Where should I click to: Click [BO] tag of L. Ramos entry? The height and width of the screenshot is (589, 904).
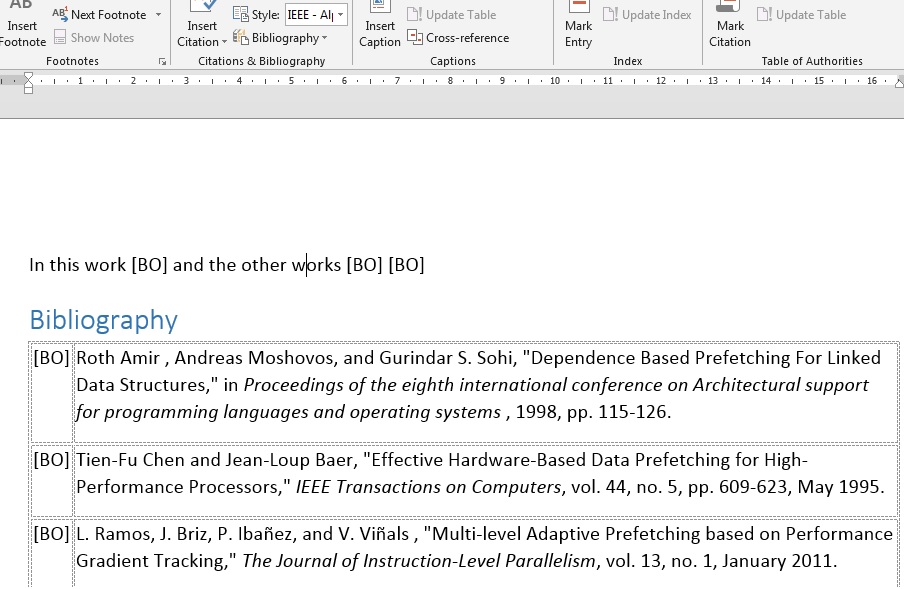(x=51, y=534)
